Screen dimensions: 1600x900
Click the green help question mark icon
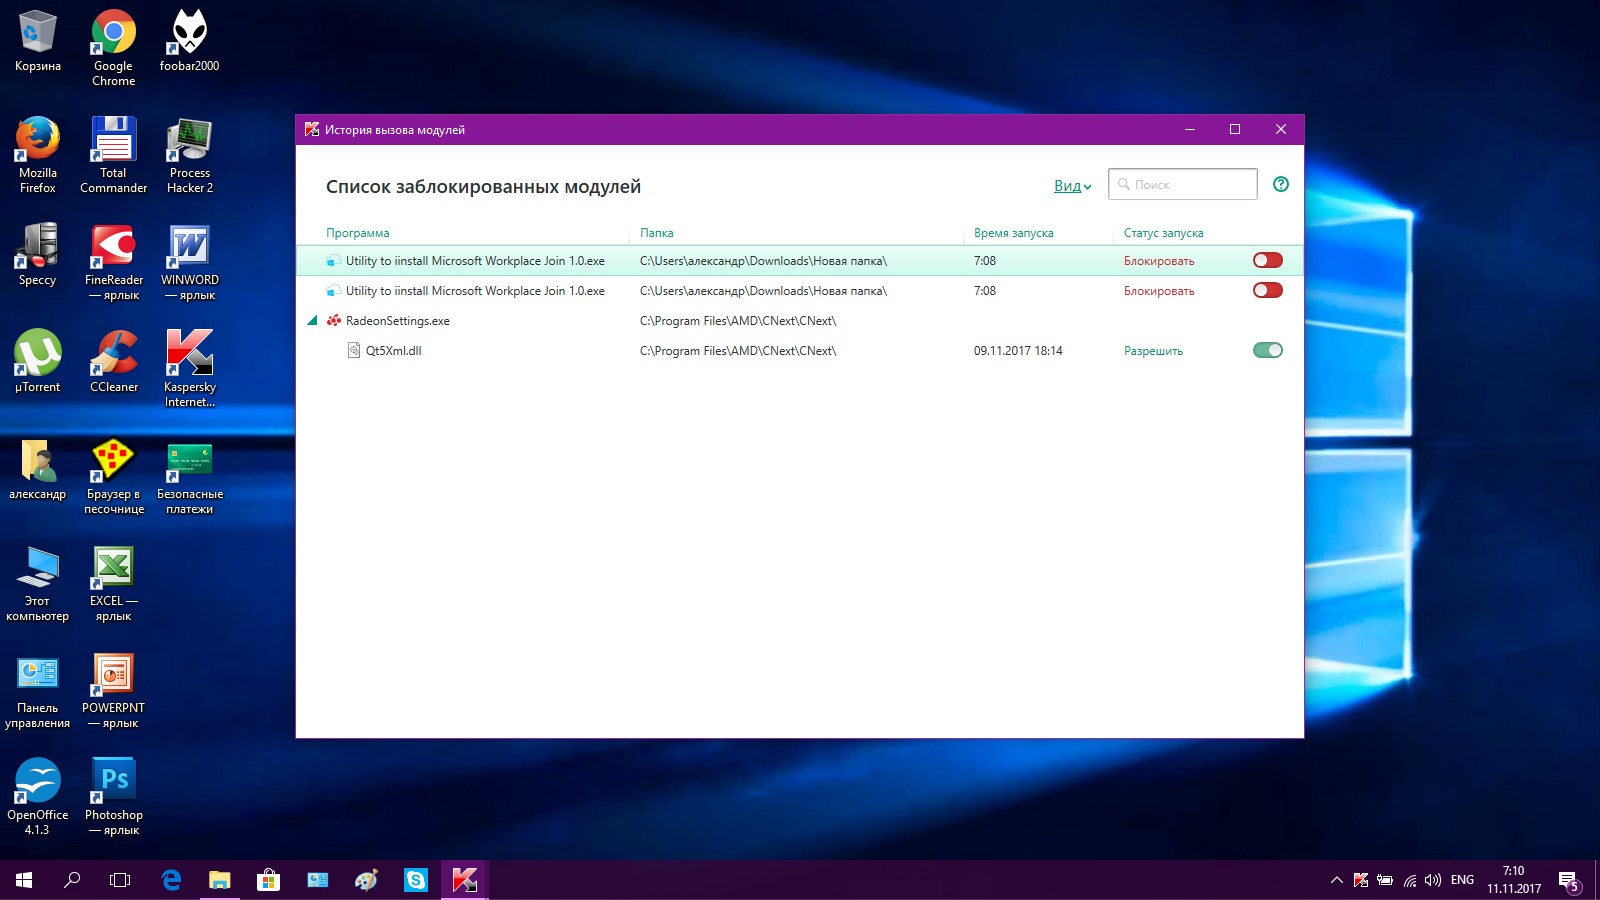[x=1281, y=184]
